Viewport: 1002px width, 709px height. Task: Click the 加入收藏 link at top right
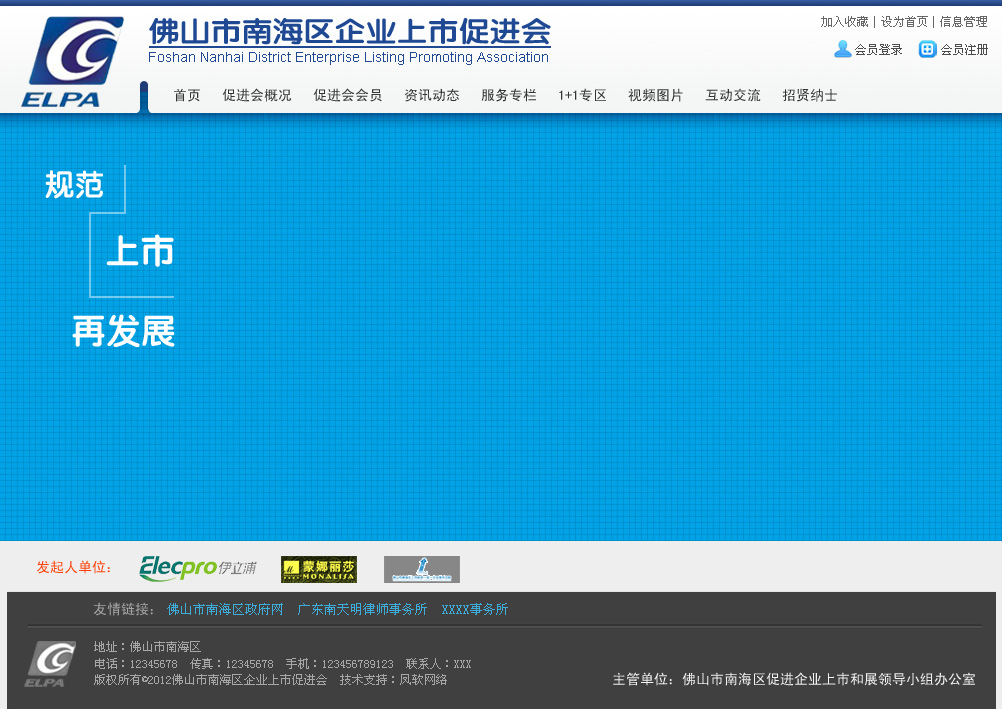(844, 22)
